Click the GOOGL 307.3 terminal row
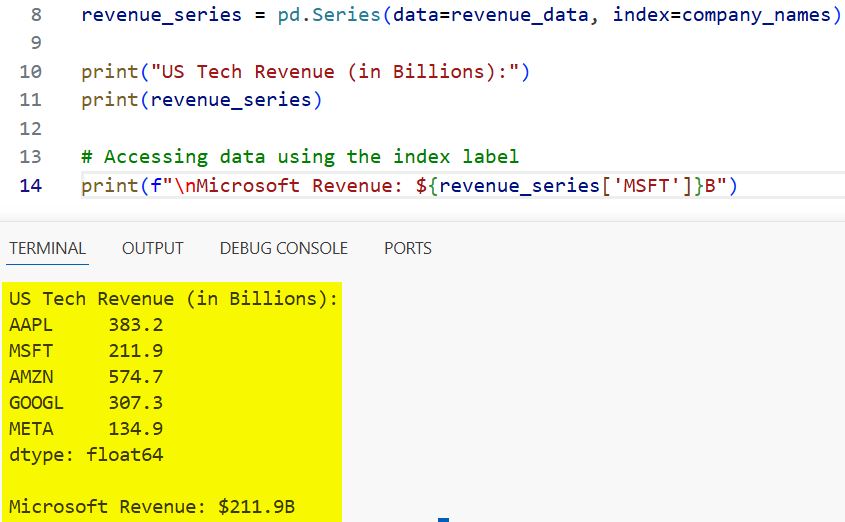The image size is (845, 522). click(x=86, y=402)
